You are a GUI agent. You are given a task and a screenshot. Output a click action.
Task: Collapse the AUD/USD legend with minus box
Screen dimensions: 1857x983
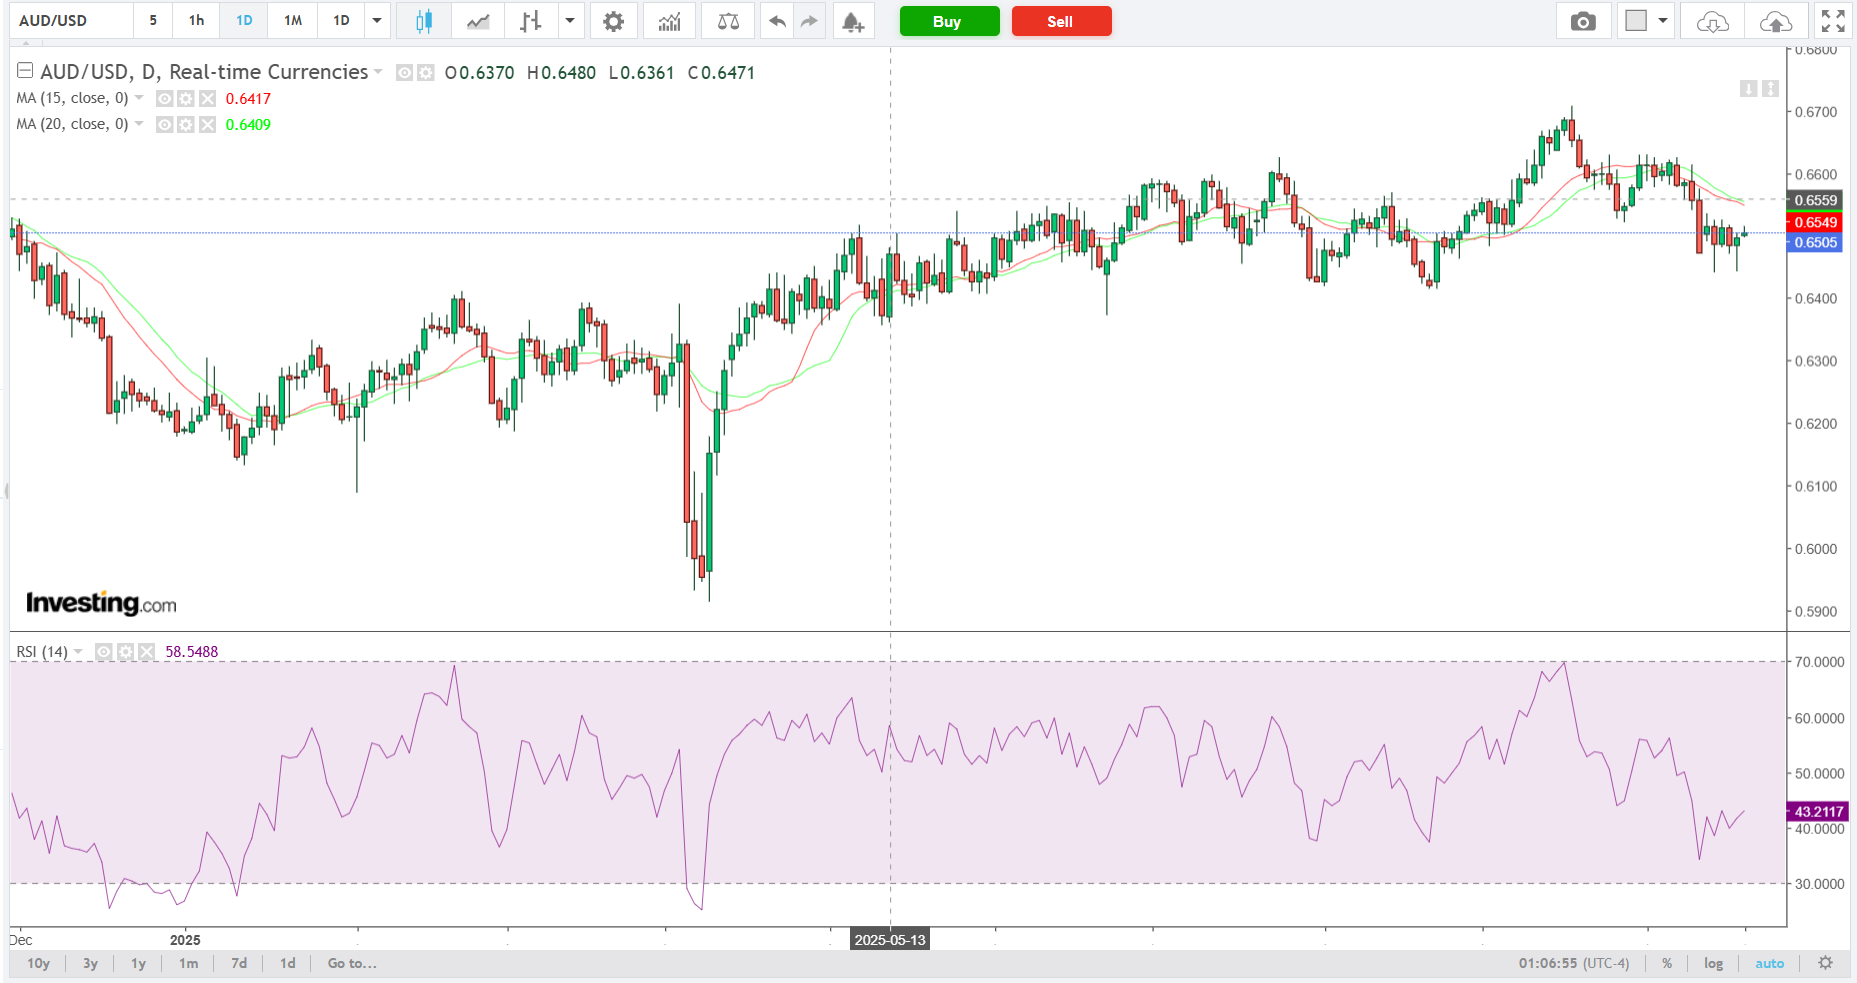point(25,71)
